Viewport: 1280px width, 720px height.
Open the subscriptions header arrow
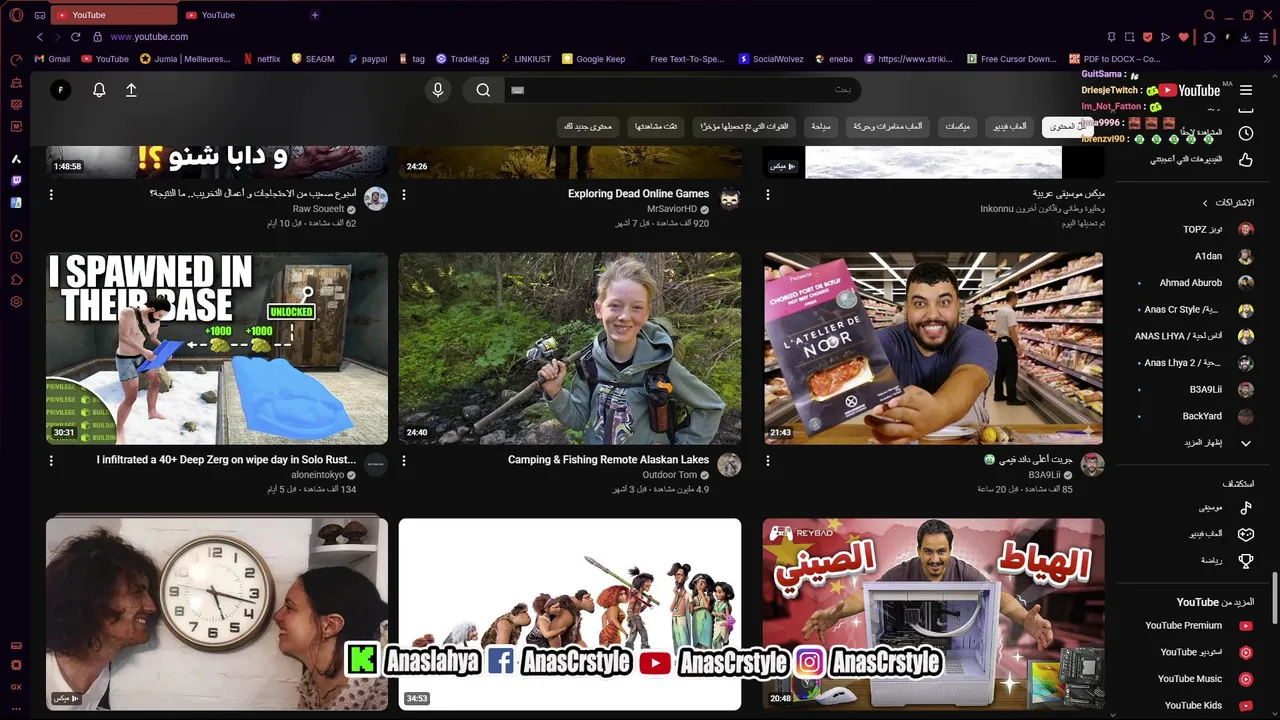(1205, 203)
